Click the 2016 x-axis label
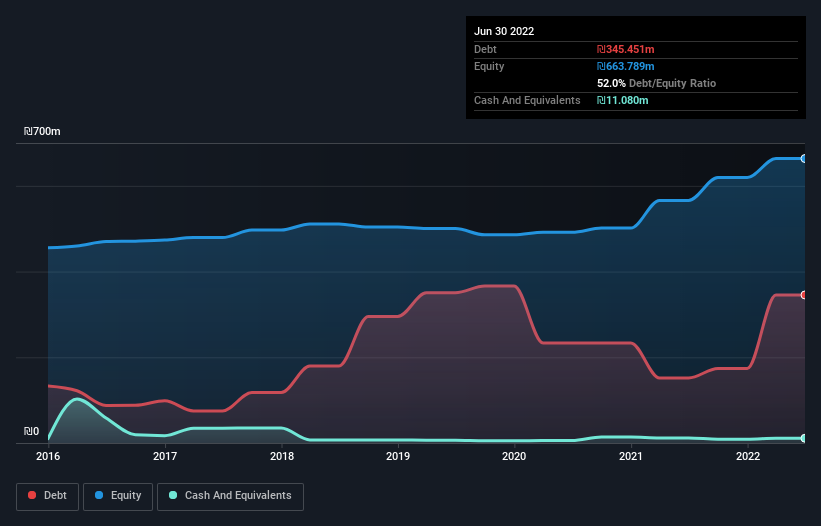The image size is (821, 526). click(48, 456)
